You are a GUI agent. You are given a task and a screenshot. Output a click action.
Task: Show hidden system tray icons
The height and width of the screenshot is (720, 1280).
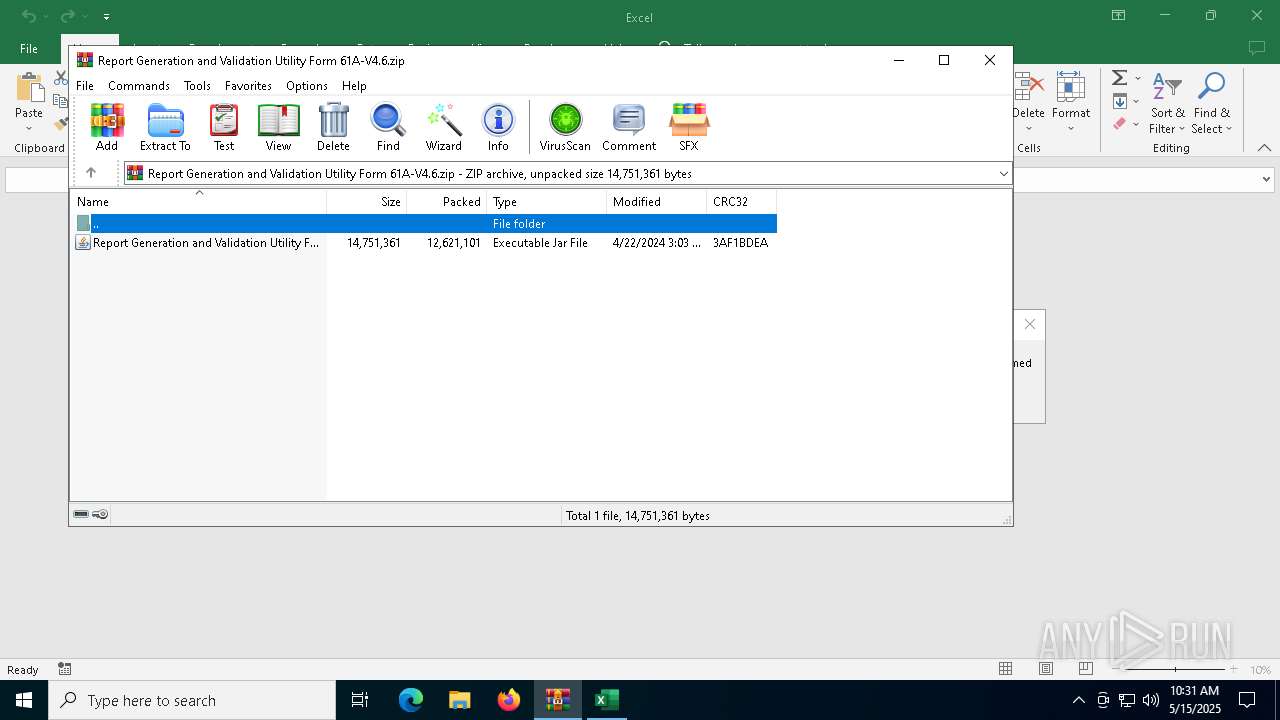click(x=1078, y=700)
